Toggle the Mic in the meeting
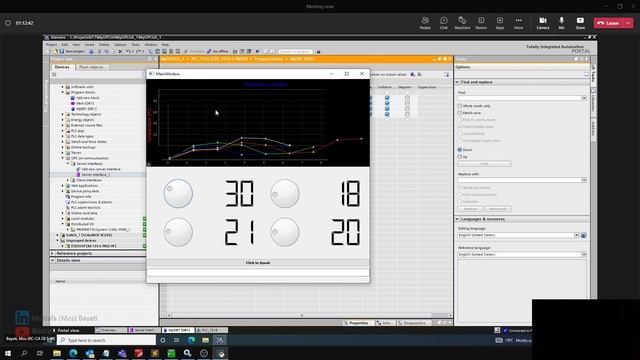 click(x=562, y=23)
